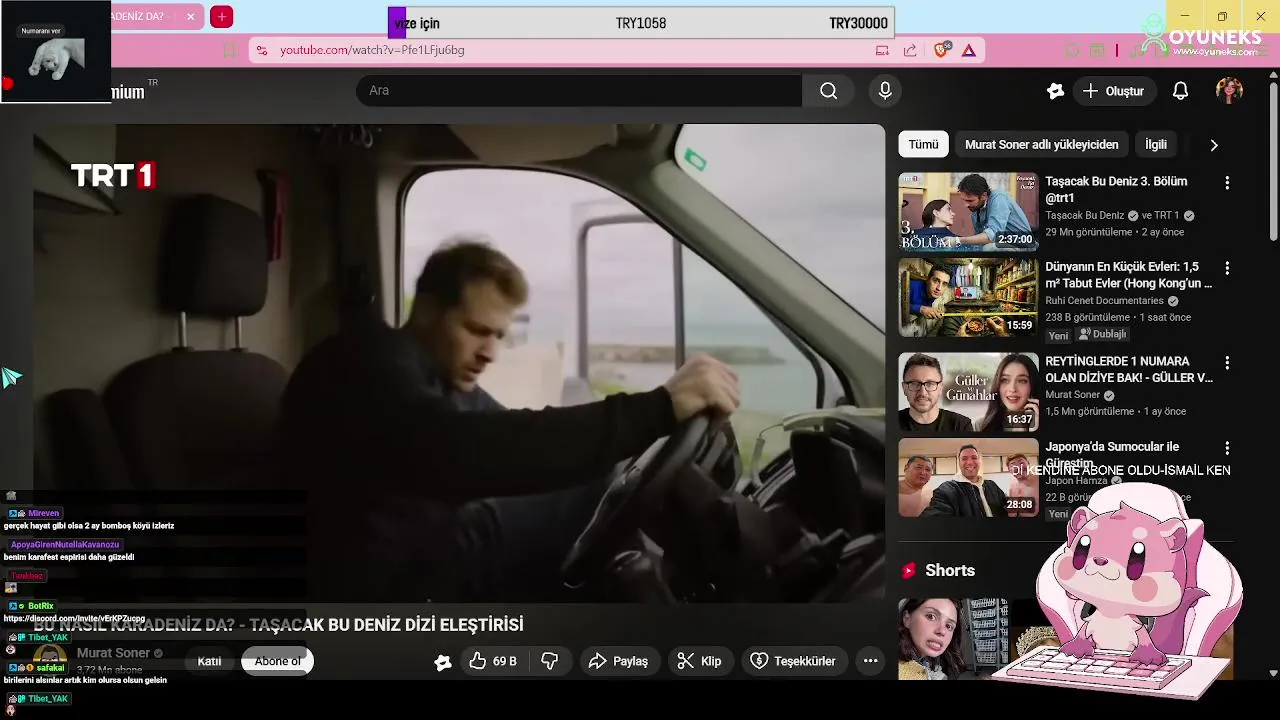Open the notifications bell
Image resolution: width=1280 pixels, height=720 pixels.
[x=1180, y=91]
